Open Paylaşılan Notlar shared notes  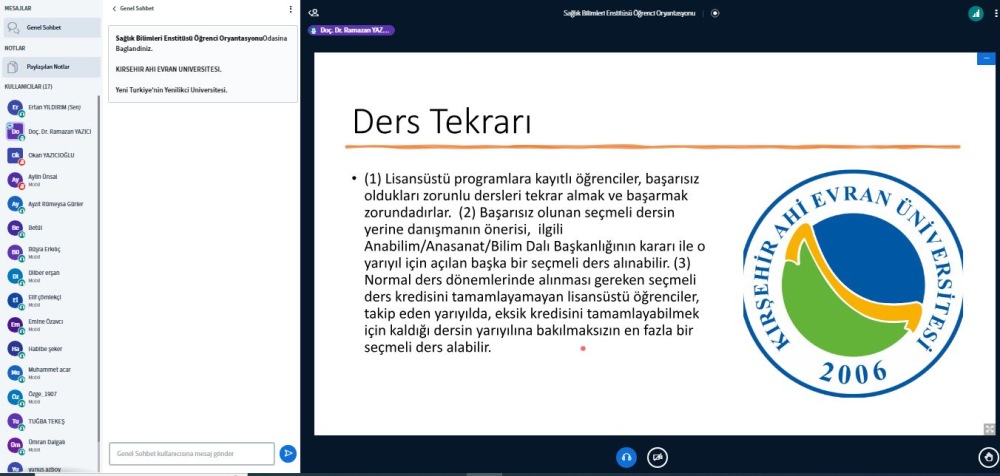coord(52,67)
